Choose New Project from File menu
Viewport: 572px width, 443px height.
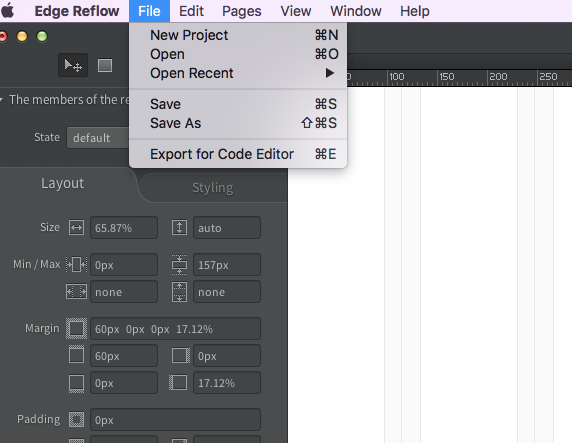point(238,35)
